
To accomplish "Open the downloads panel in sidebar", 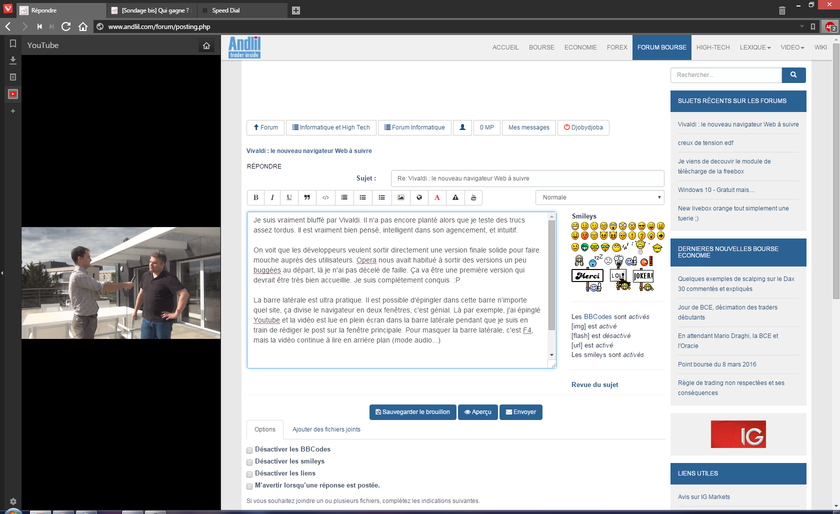I will [x=12, y=61].
